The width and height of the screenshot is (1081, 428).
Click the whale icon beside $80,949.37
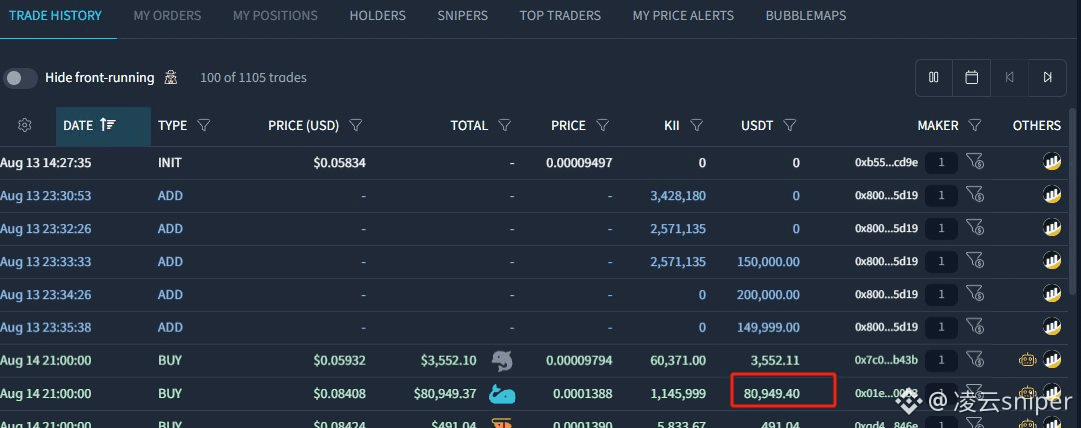(x=503, y=394)
